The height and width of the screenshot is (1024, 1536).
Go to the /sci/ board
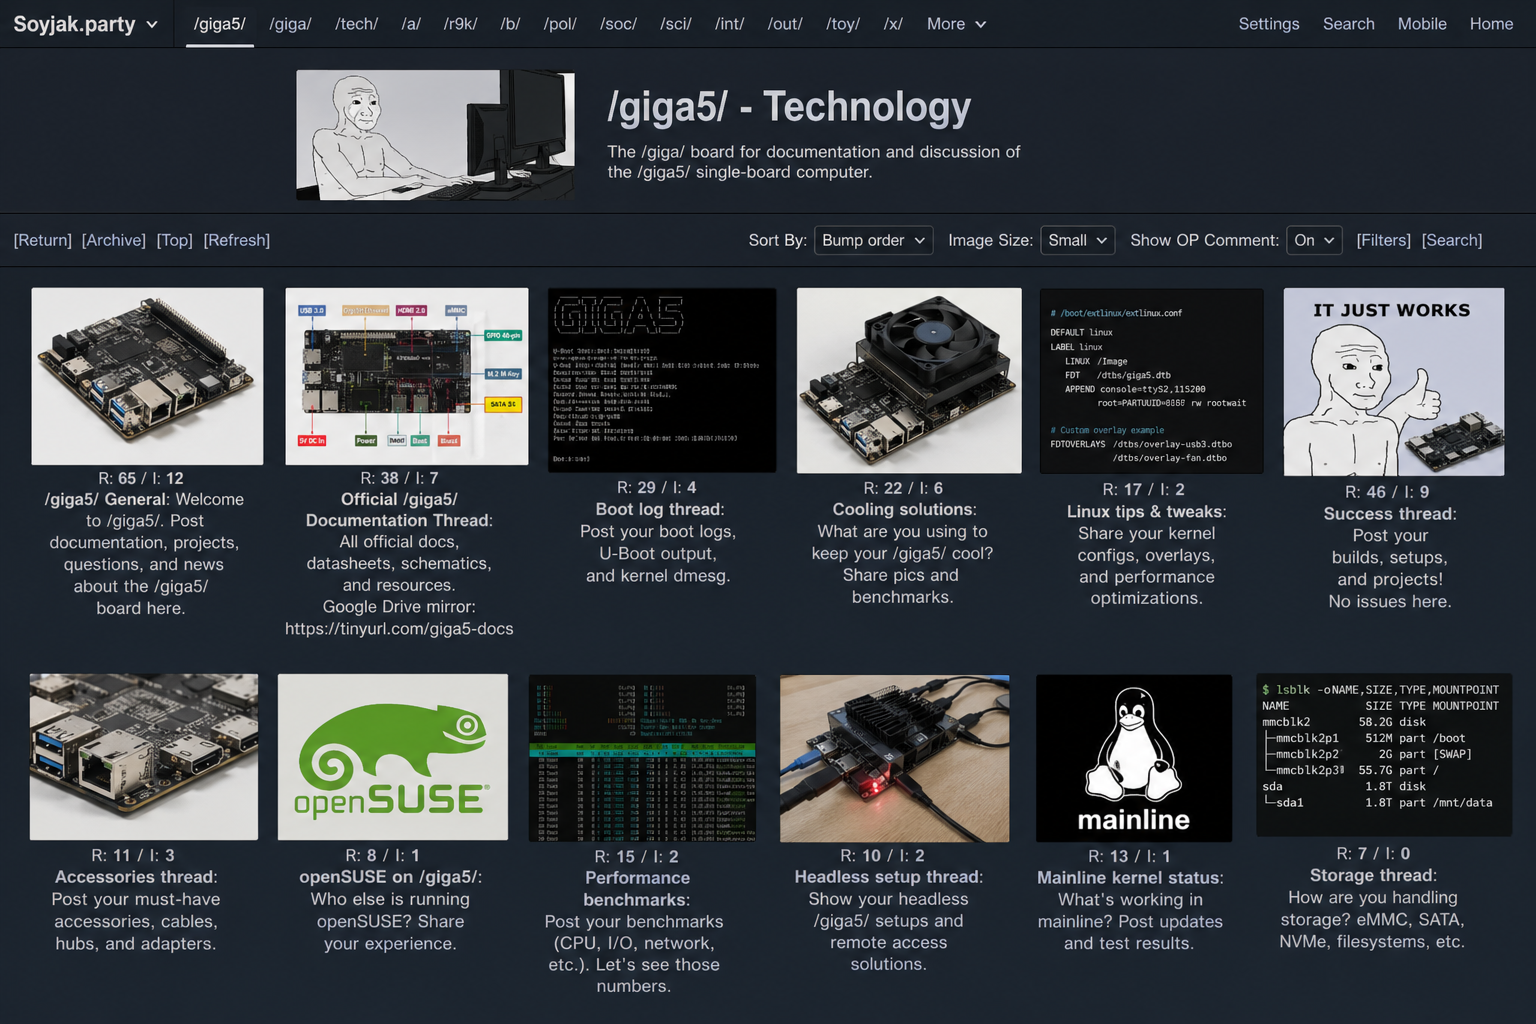coord(675,24)
